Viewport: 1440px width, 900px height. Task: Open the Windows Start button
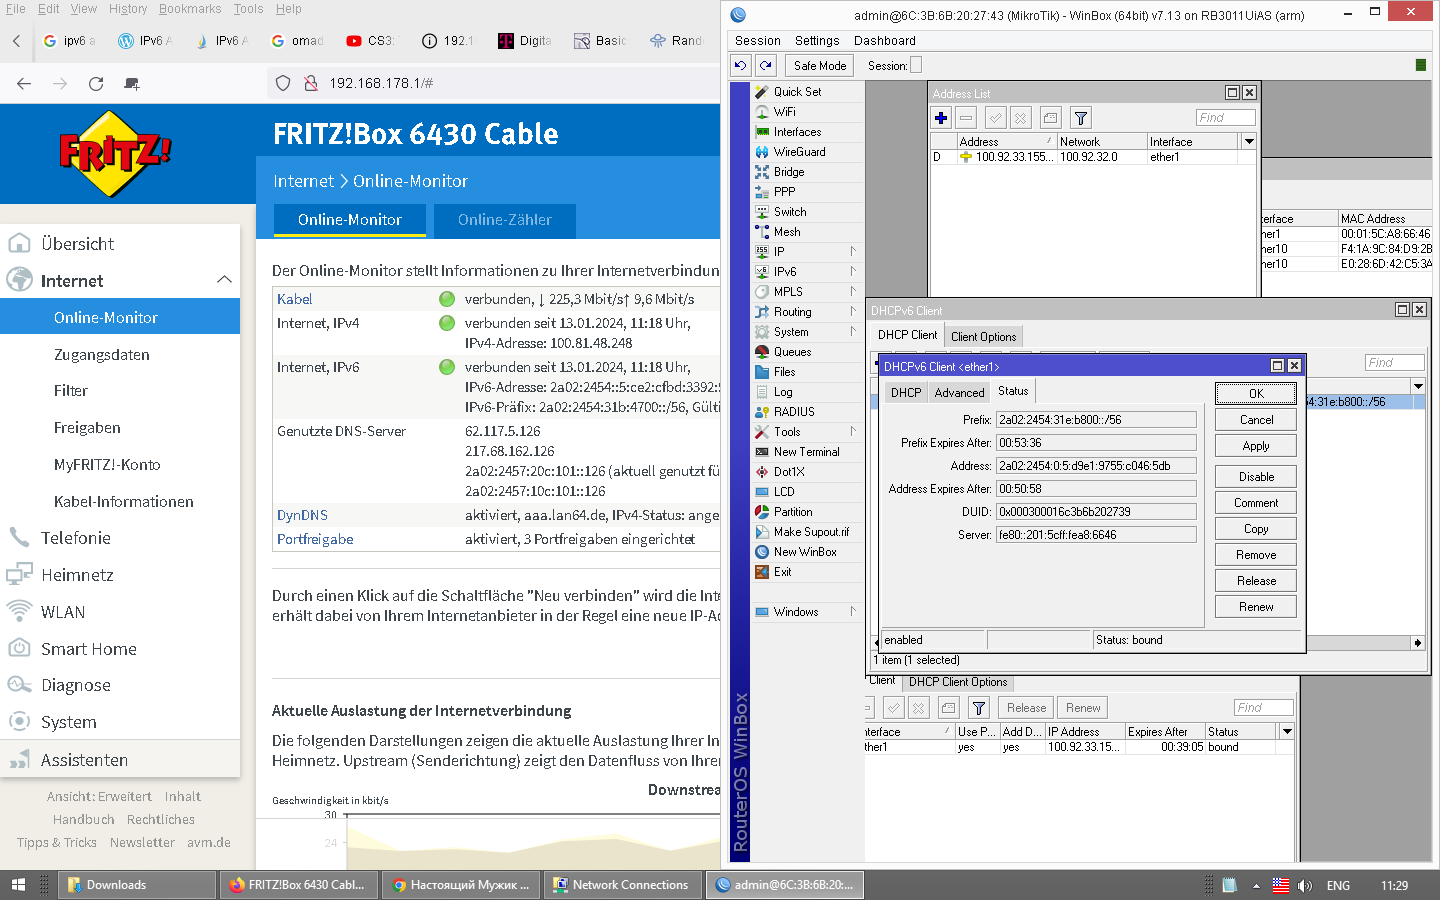pyautogui.click(x=18, y=885)
